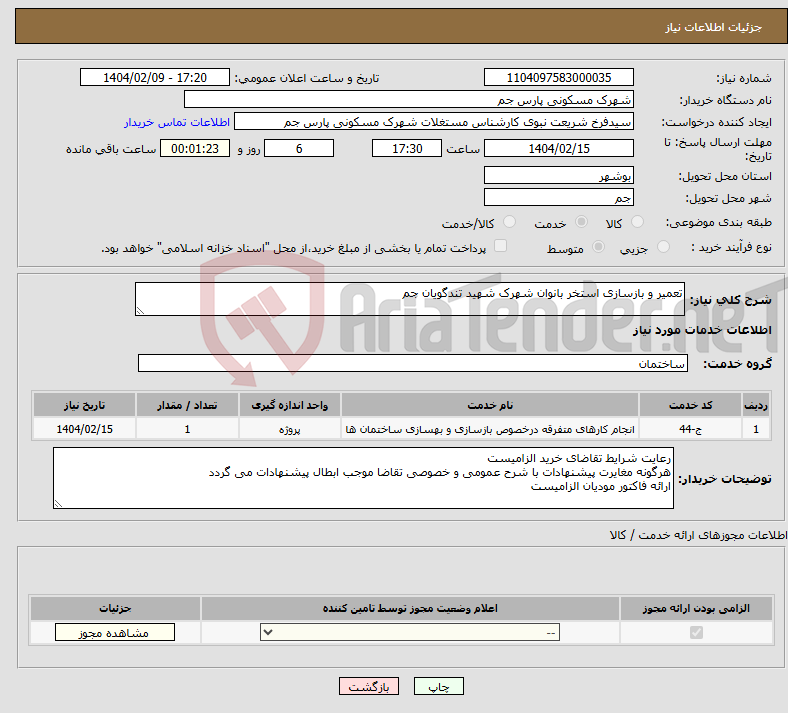The height and width of the screenshot is (713, 788).
Task: Click the اطلاعات مجوزهای ارائه خدمت / کالا heading
Action: (x=699, y=535)
